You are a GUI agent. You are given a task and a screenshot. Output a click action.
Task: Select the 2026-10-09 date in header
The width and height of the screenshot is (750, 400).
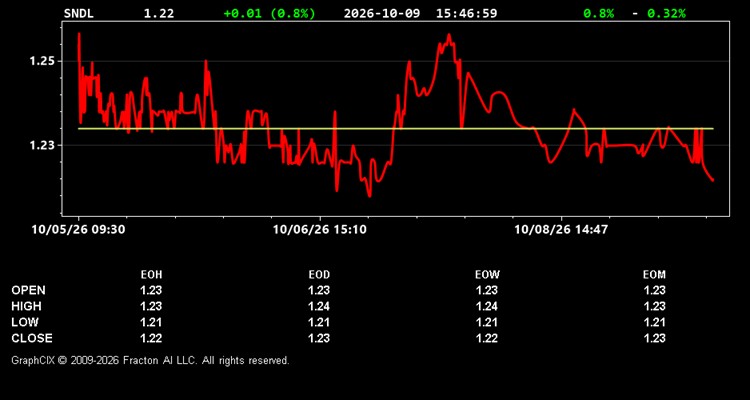tap(382, 13)
